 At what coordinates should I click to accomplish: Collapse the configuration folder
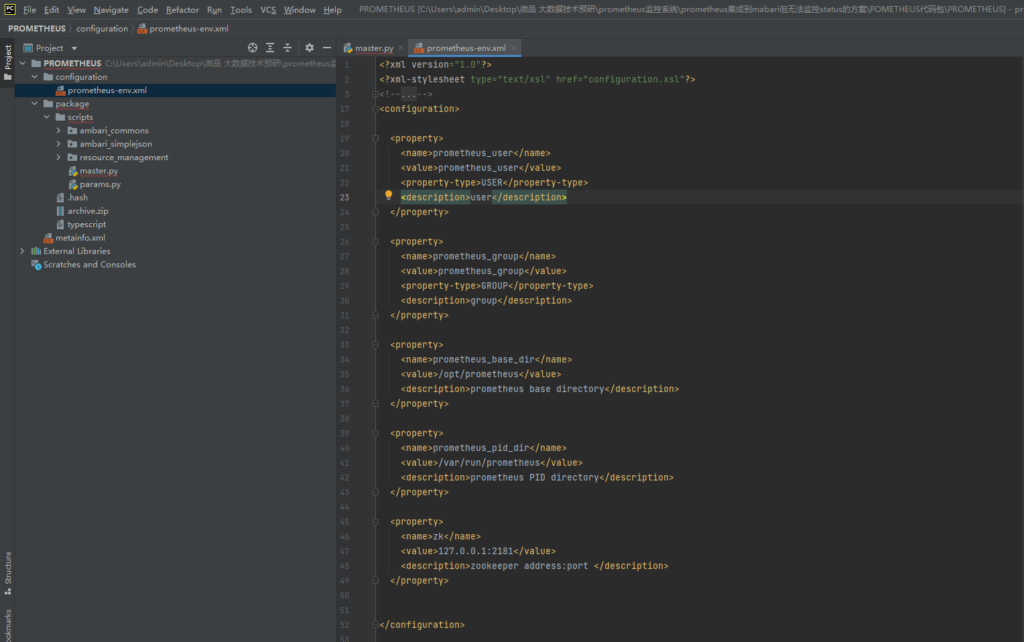(x=35, y=77)
